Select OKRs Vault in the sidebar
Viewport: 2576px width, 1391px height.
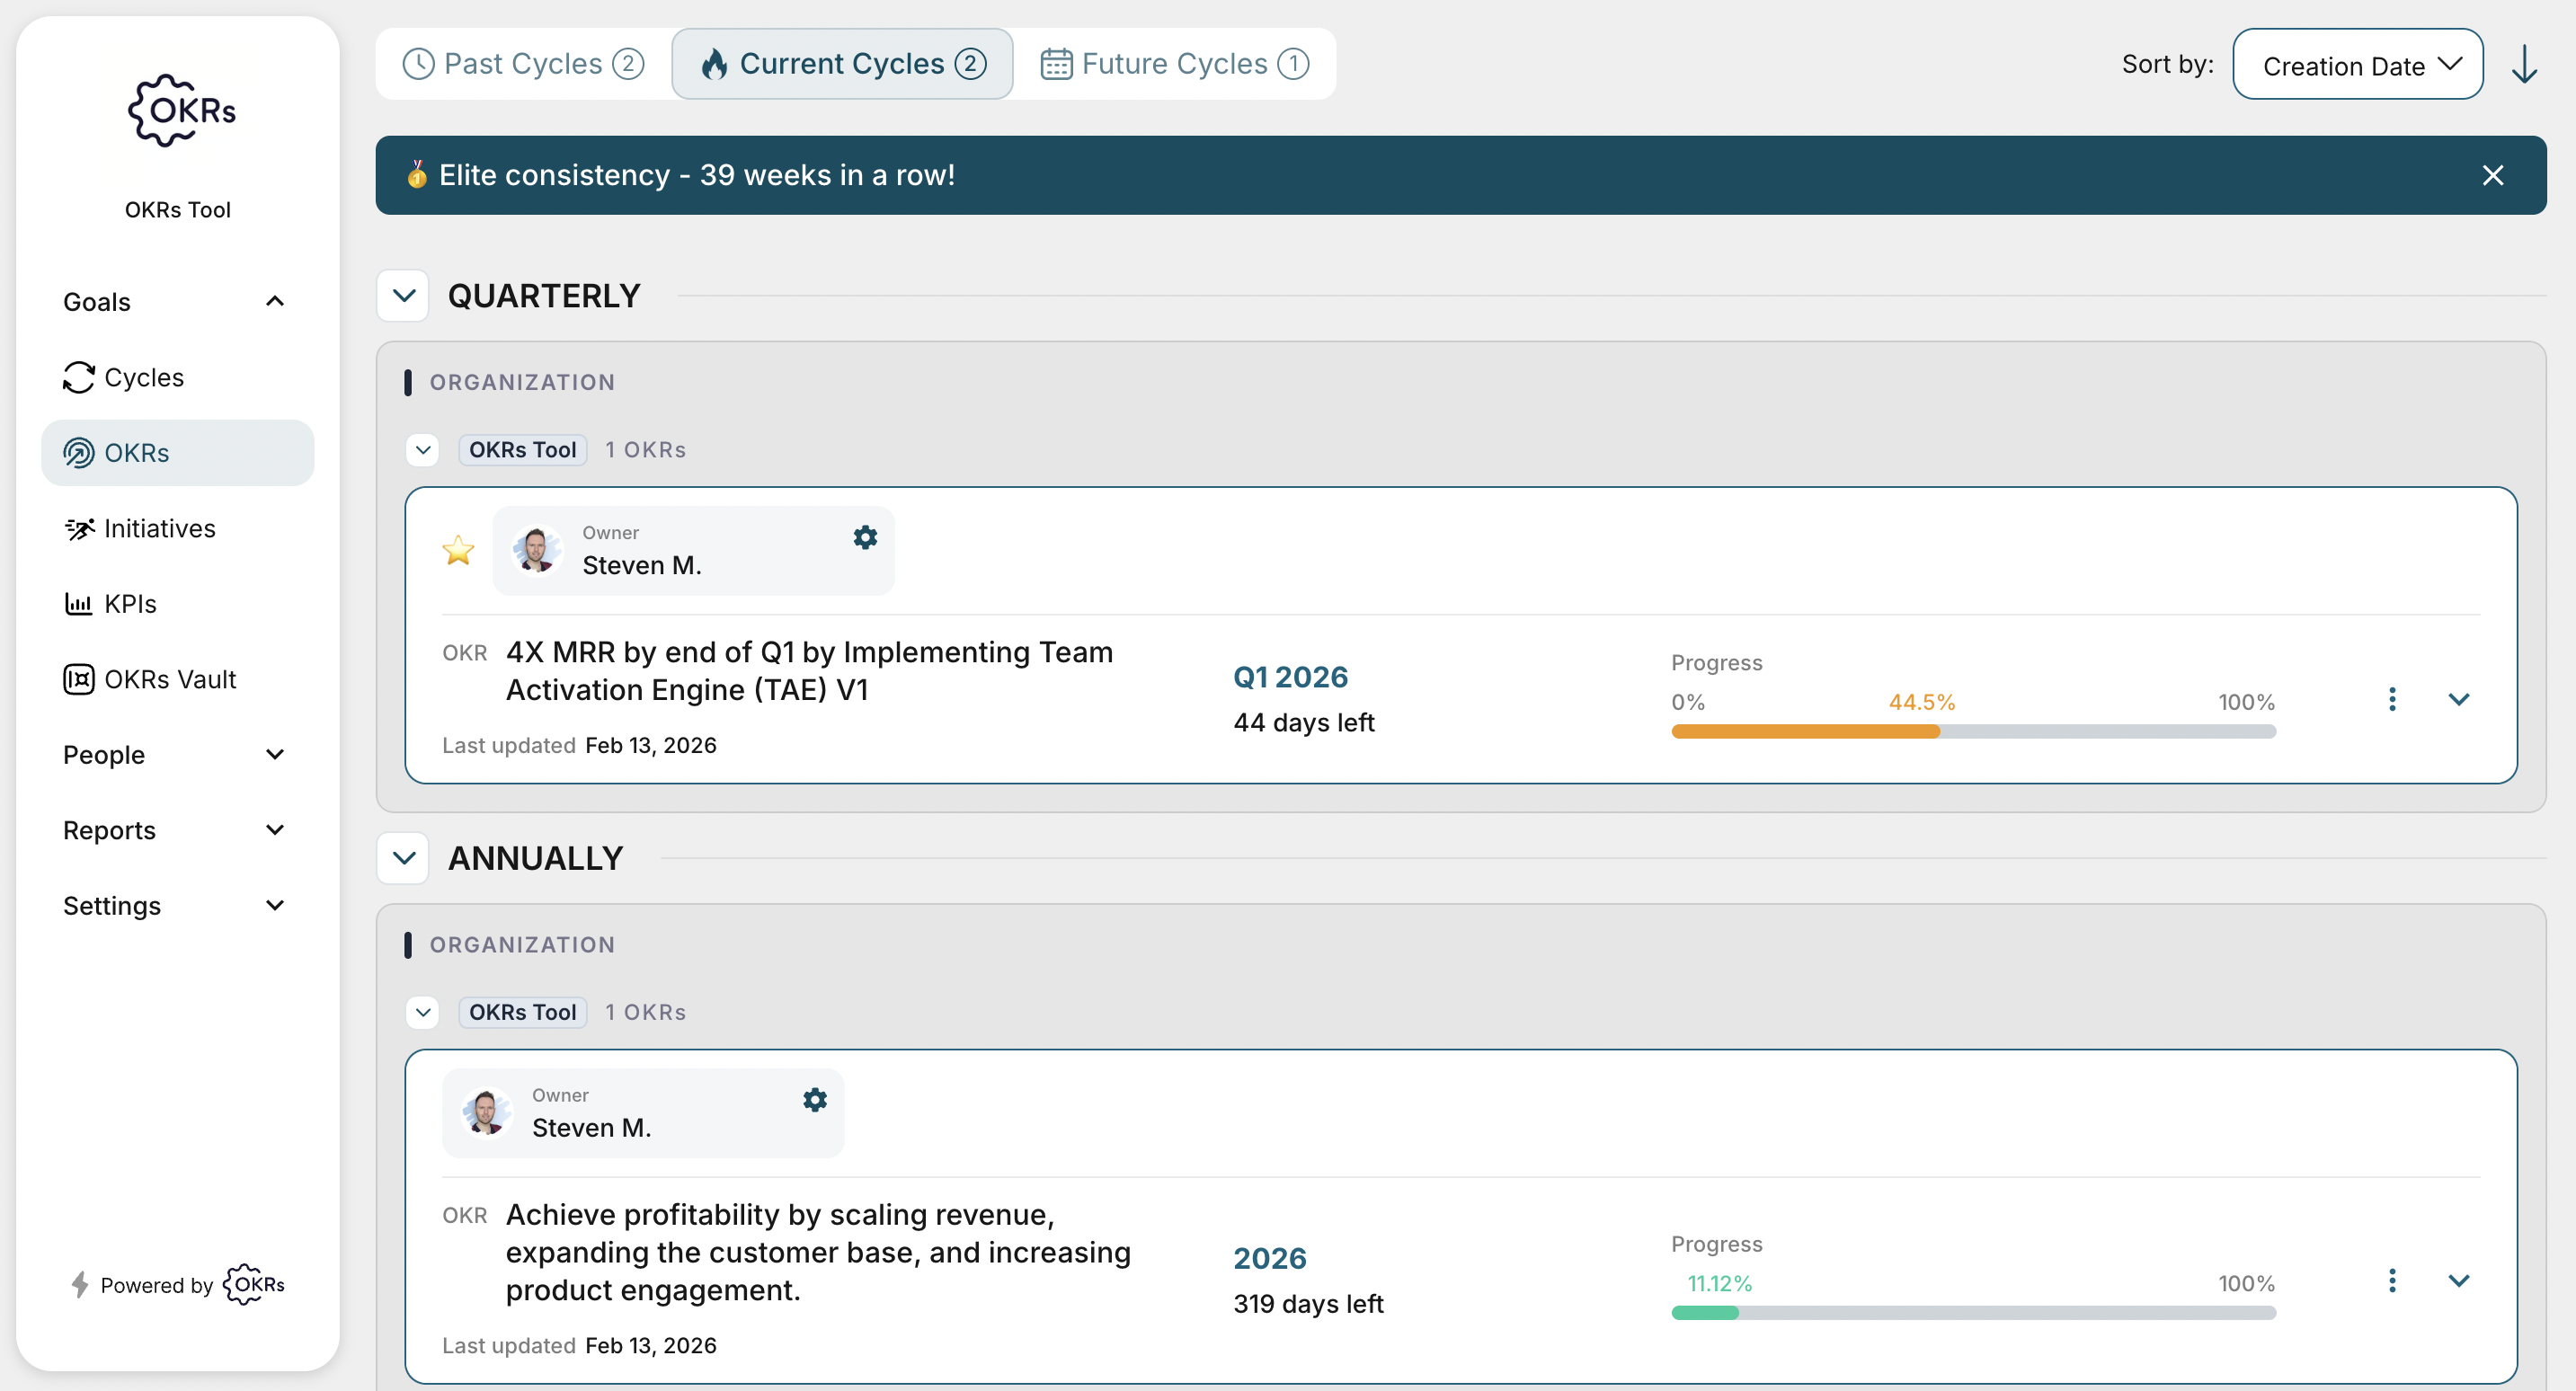(x=171, y=678)
